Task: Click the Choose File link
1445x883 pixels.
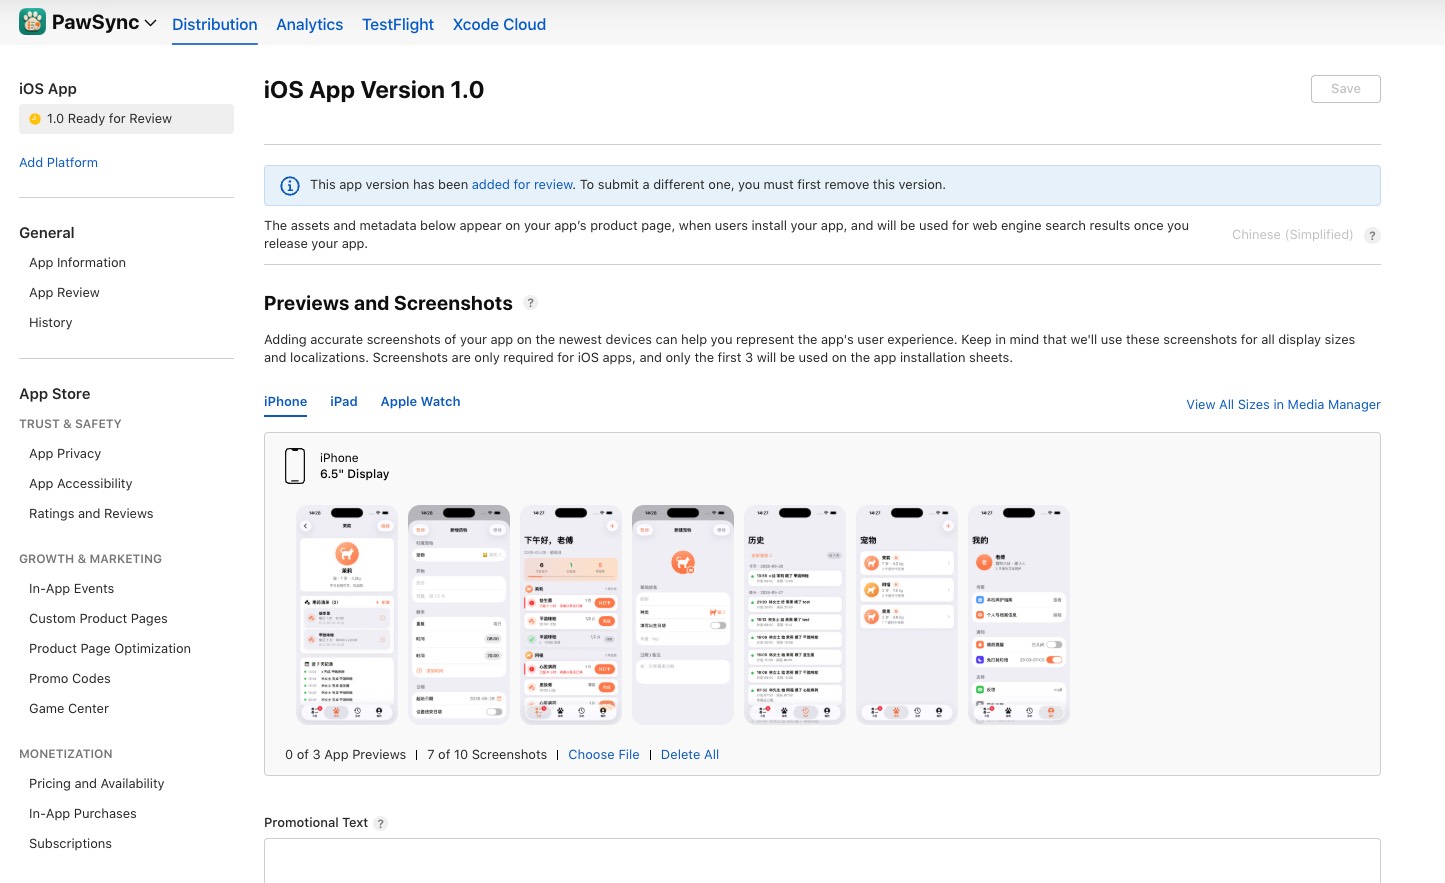Action: pyautogui.click(x=604, y=755)
